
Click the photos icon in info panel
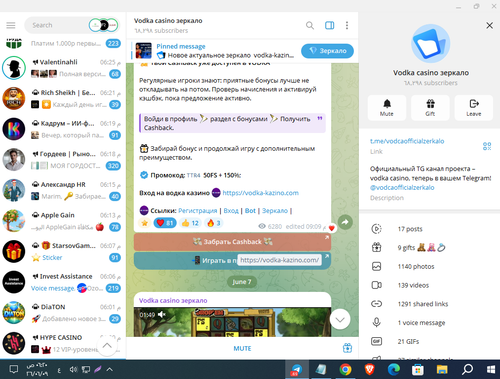377,266
